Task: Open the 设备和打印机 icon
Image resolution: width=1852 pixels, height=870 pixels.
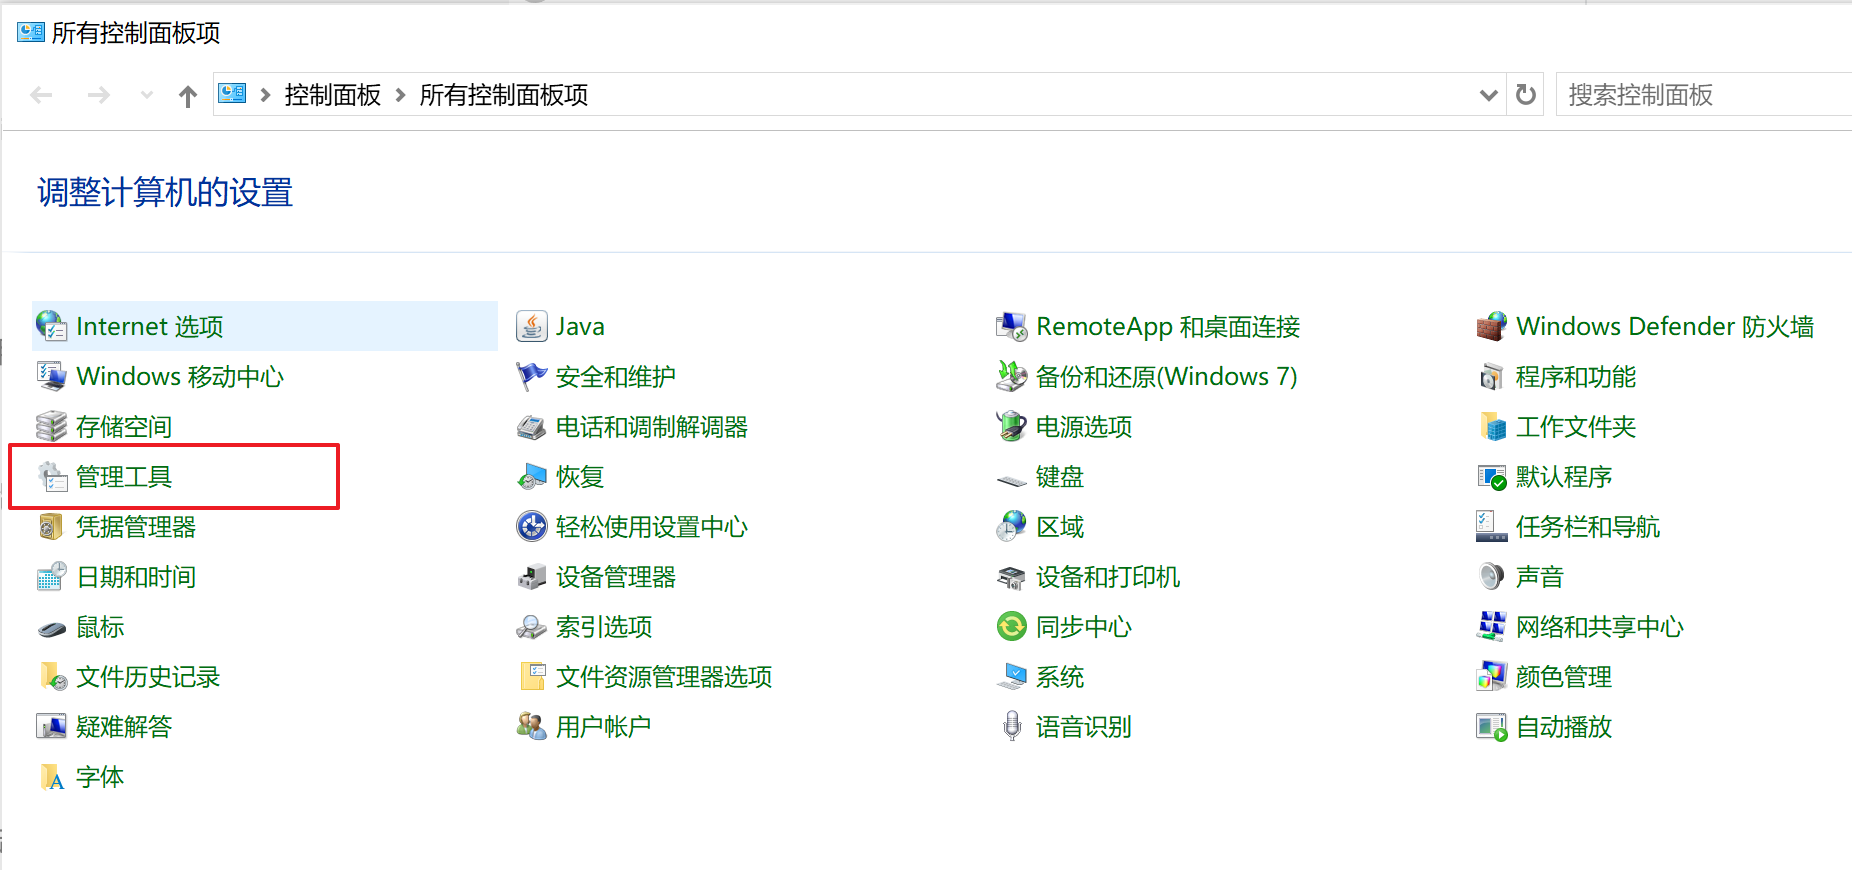Action: click(1011, 576)
